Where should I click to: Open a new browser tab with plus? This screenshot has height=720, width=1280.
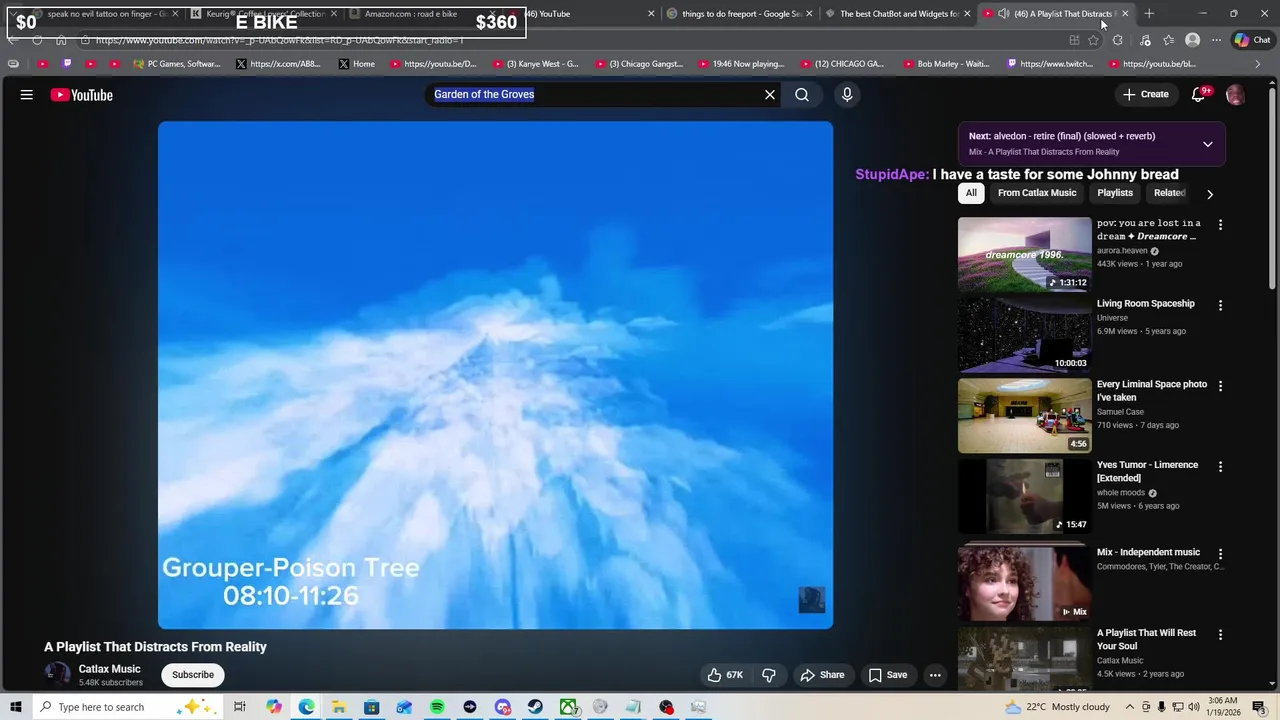[1149, 14]
